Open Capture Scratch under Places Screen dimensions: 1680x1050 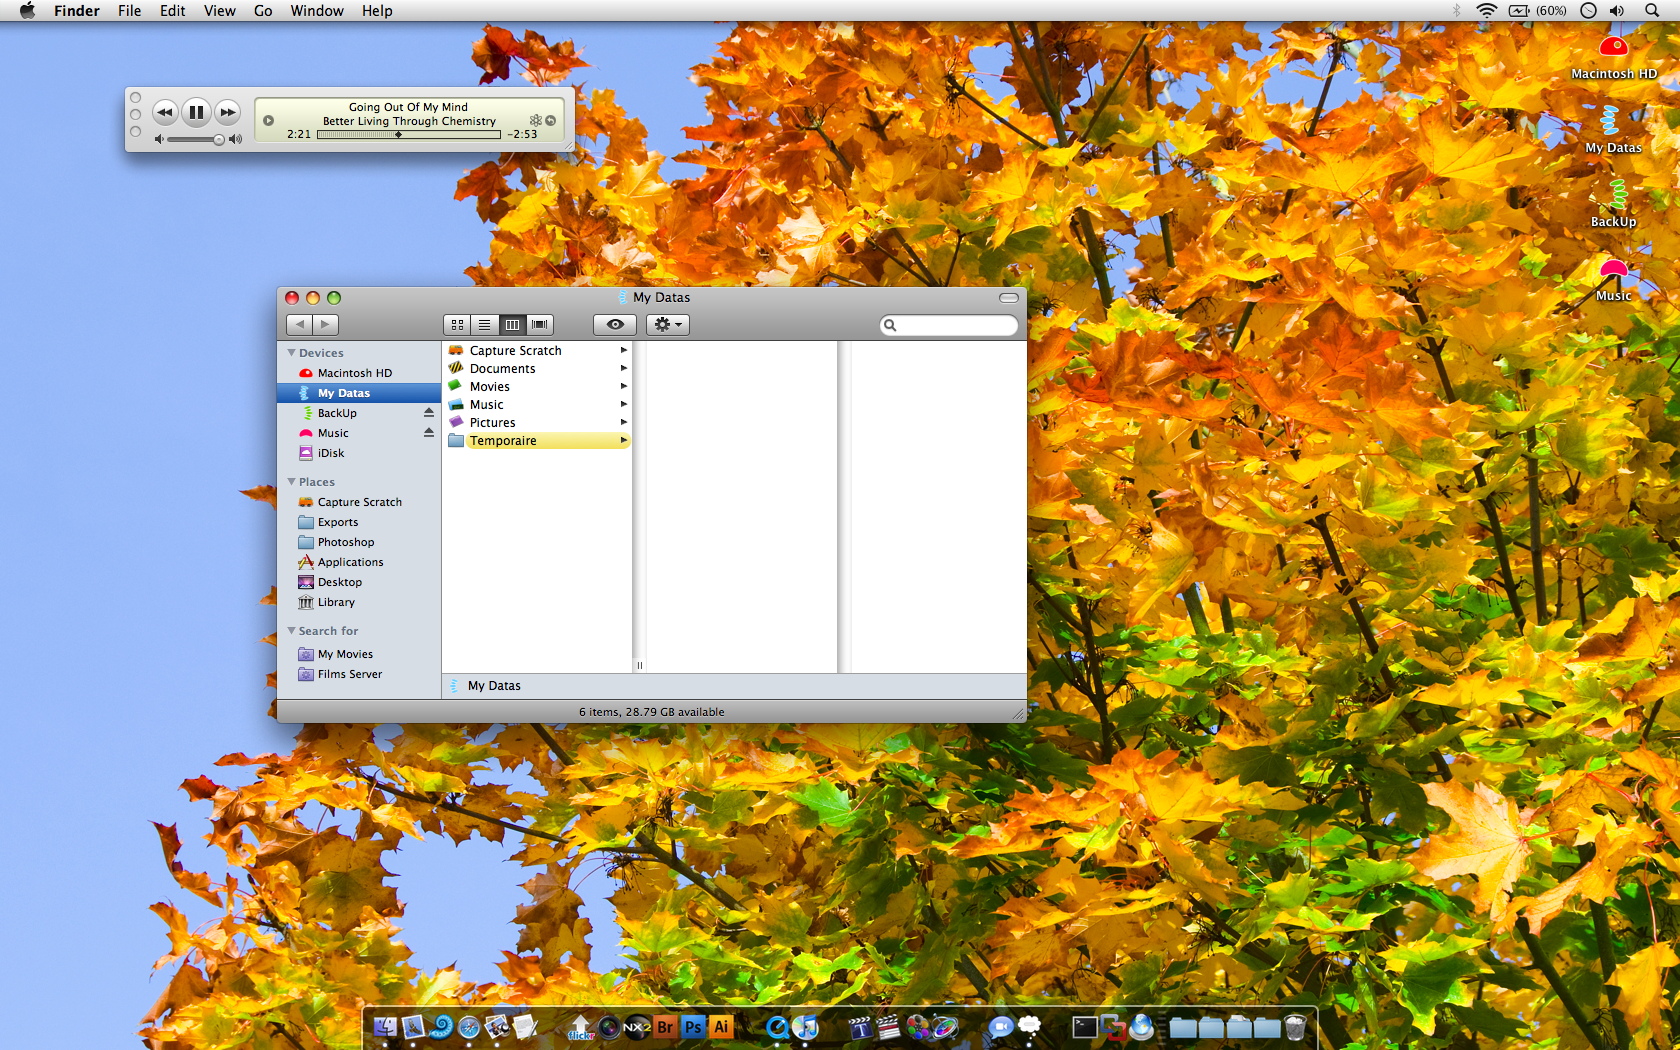(x=358, y=502)
